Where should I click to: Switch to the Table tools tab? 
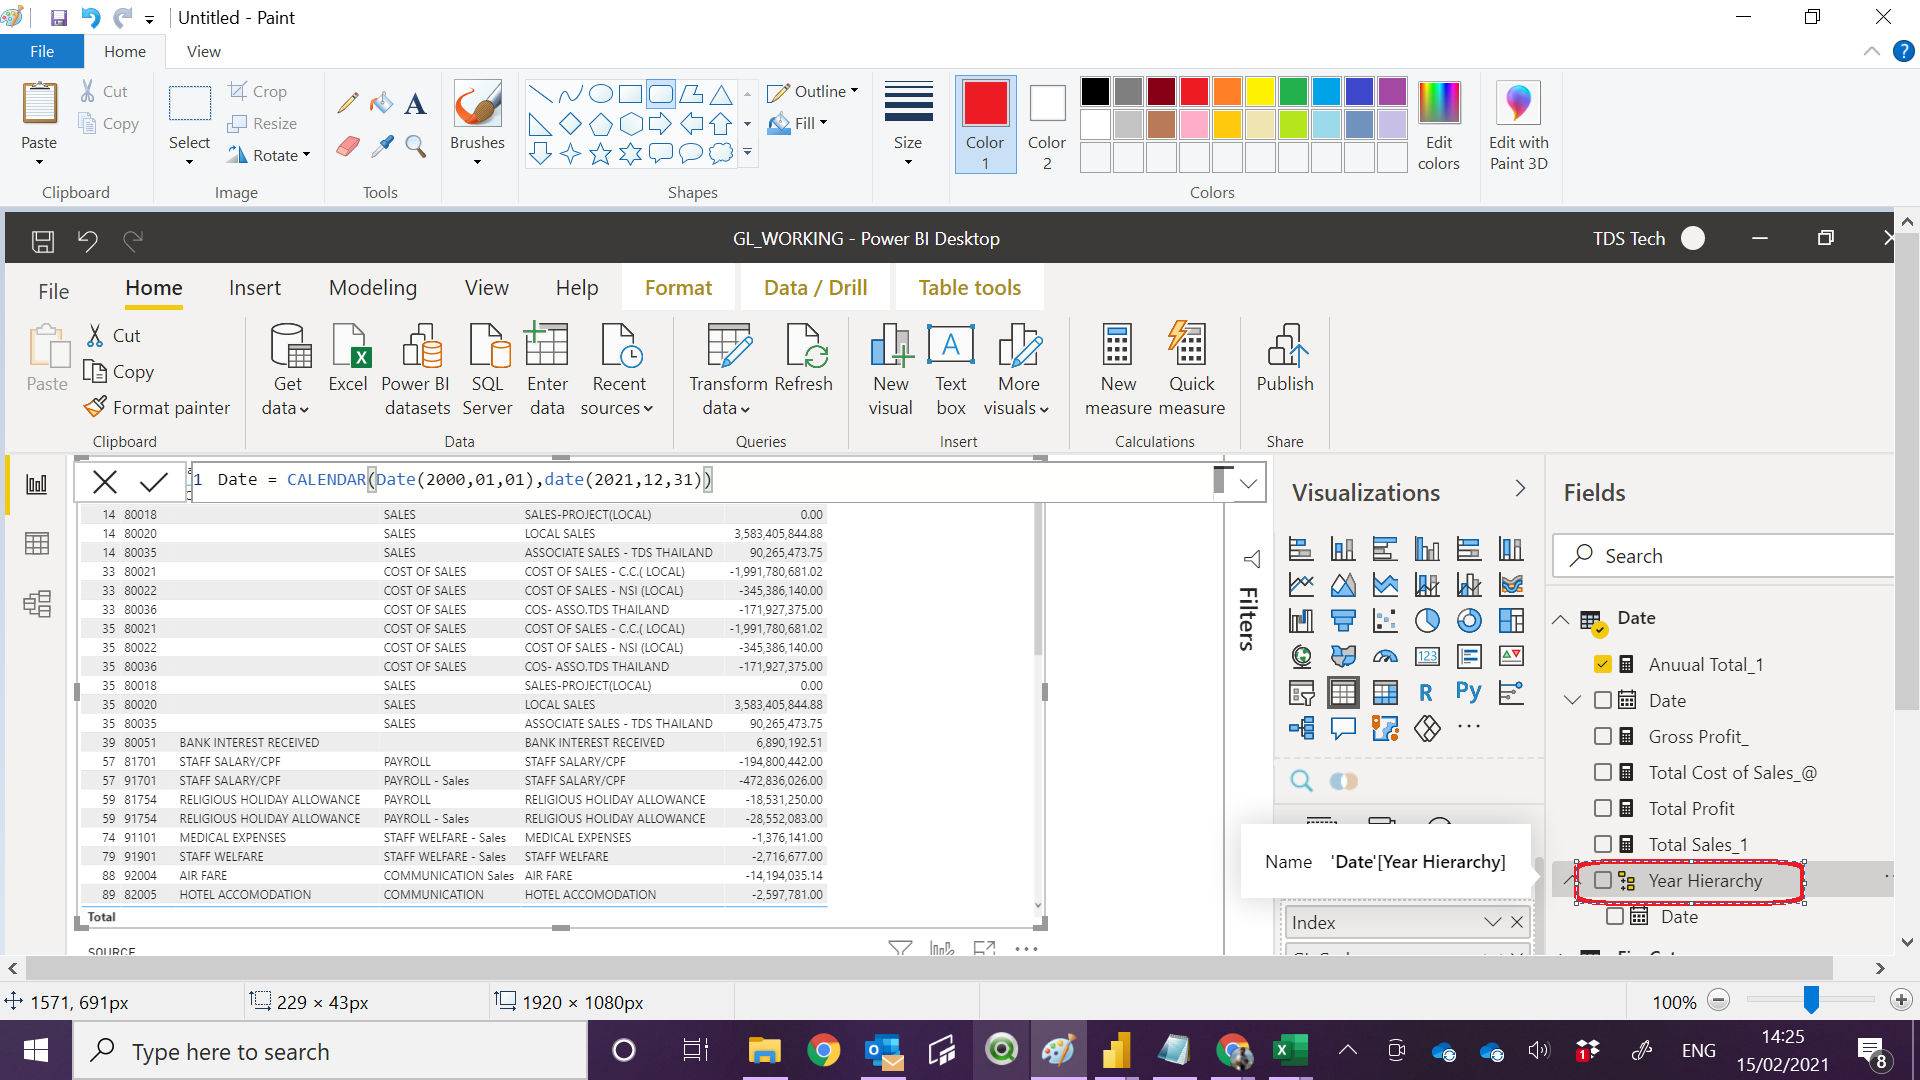pos(969,288)
